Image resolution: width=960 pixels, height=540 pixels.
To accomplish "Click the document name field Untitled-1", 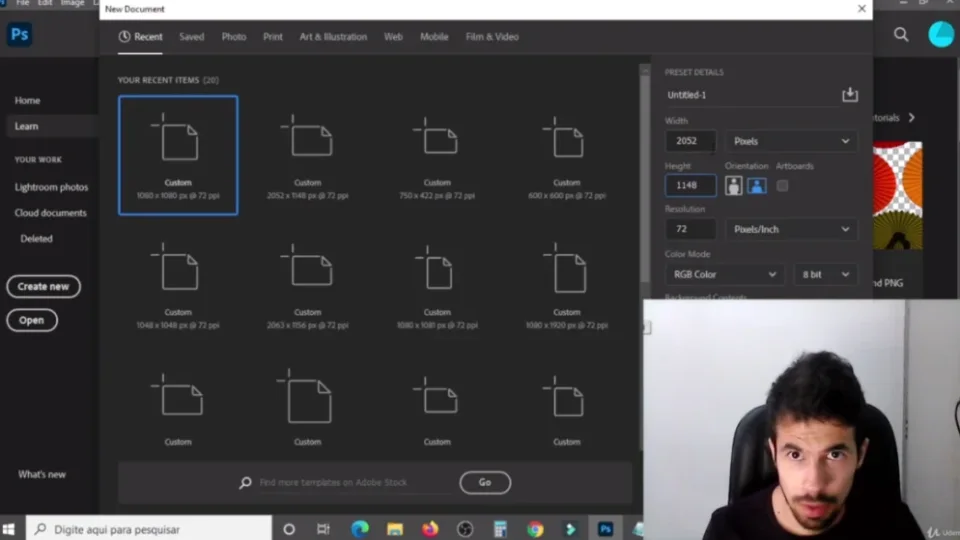I will point(752,95).
